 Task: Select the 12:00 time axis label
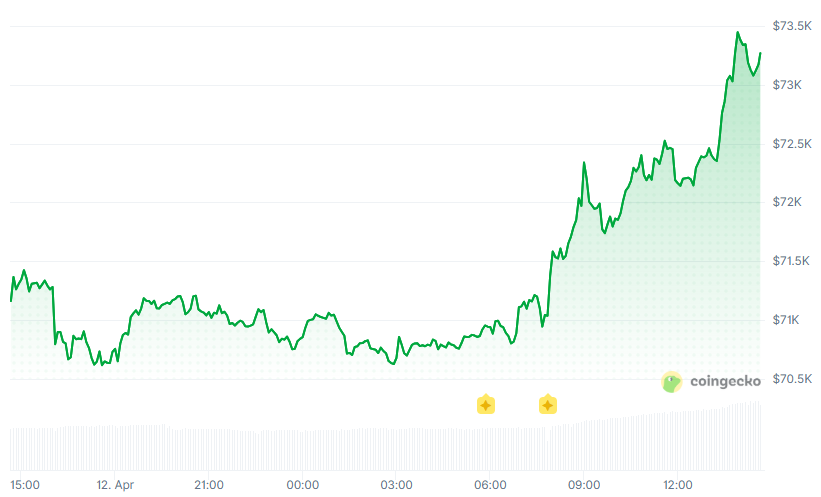coord(678,485)
